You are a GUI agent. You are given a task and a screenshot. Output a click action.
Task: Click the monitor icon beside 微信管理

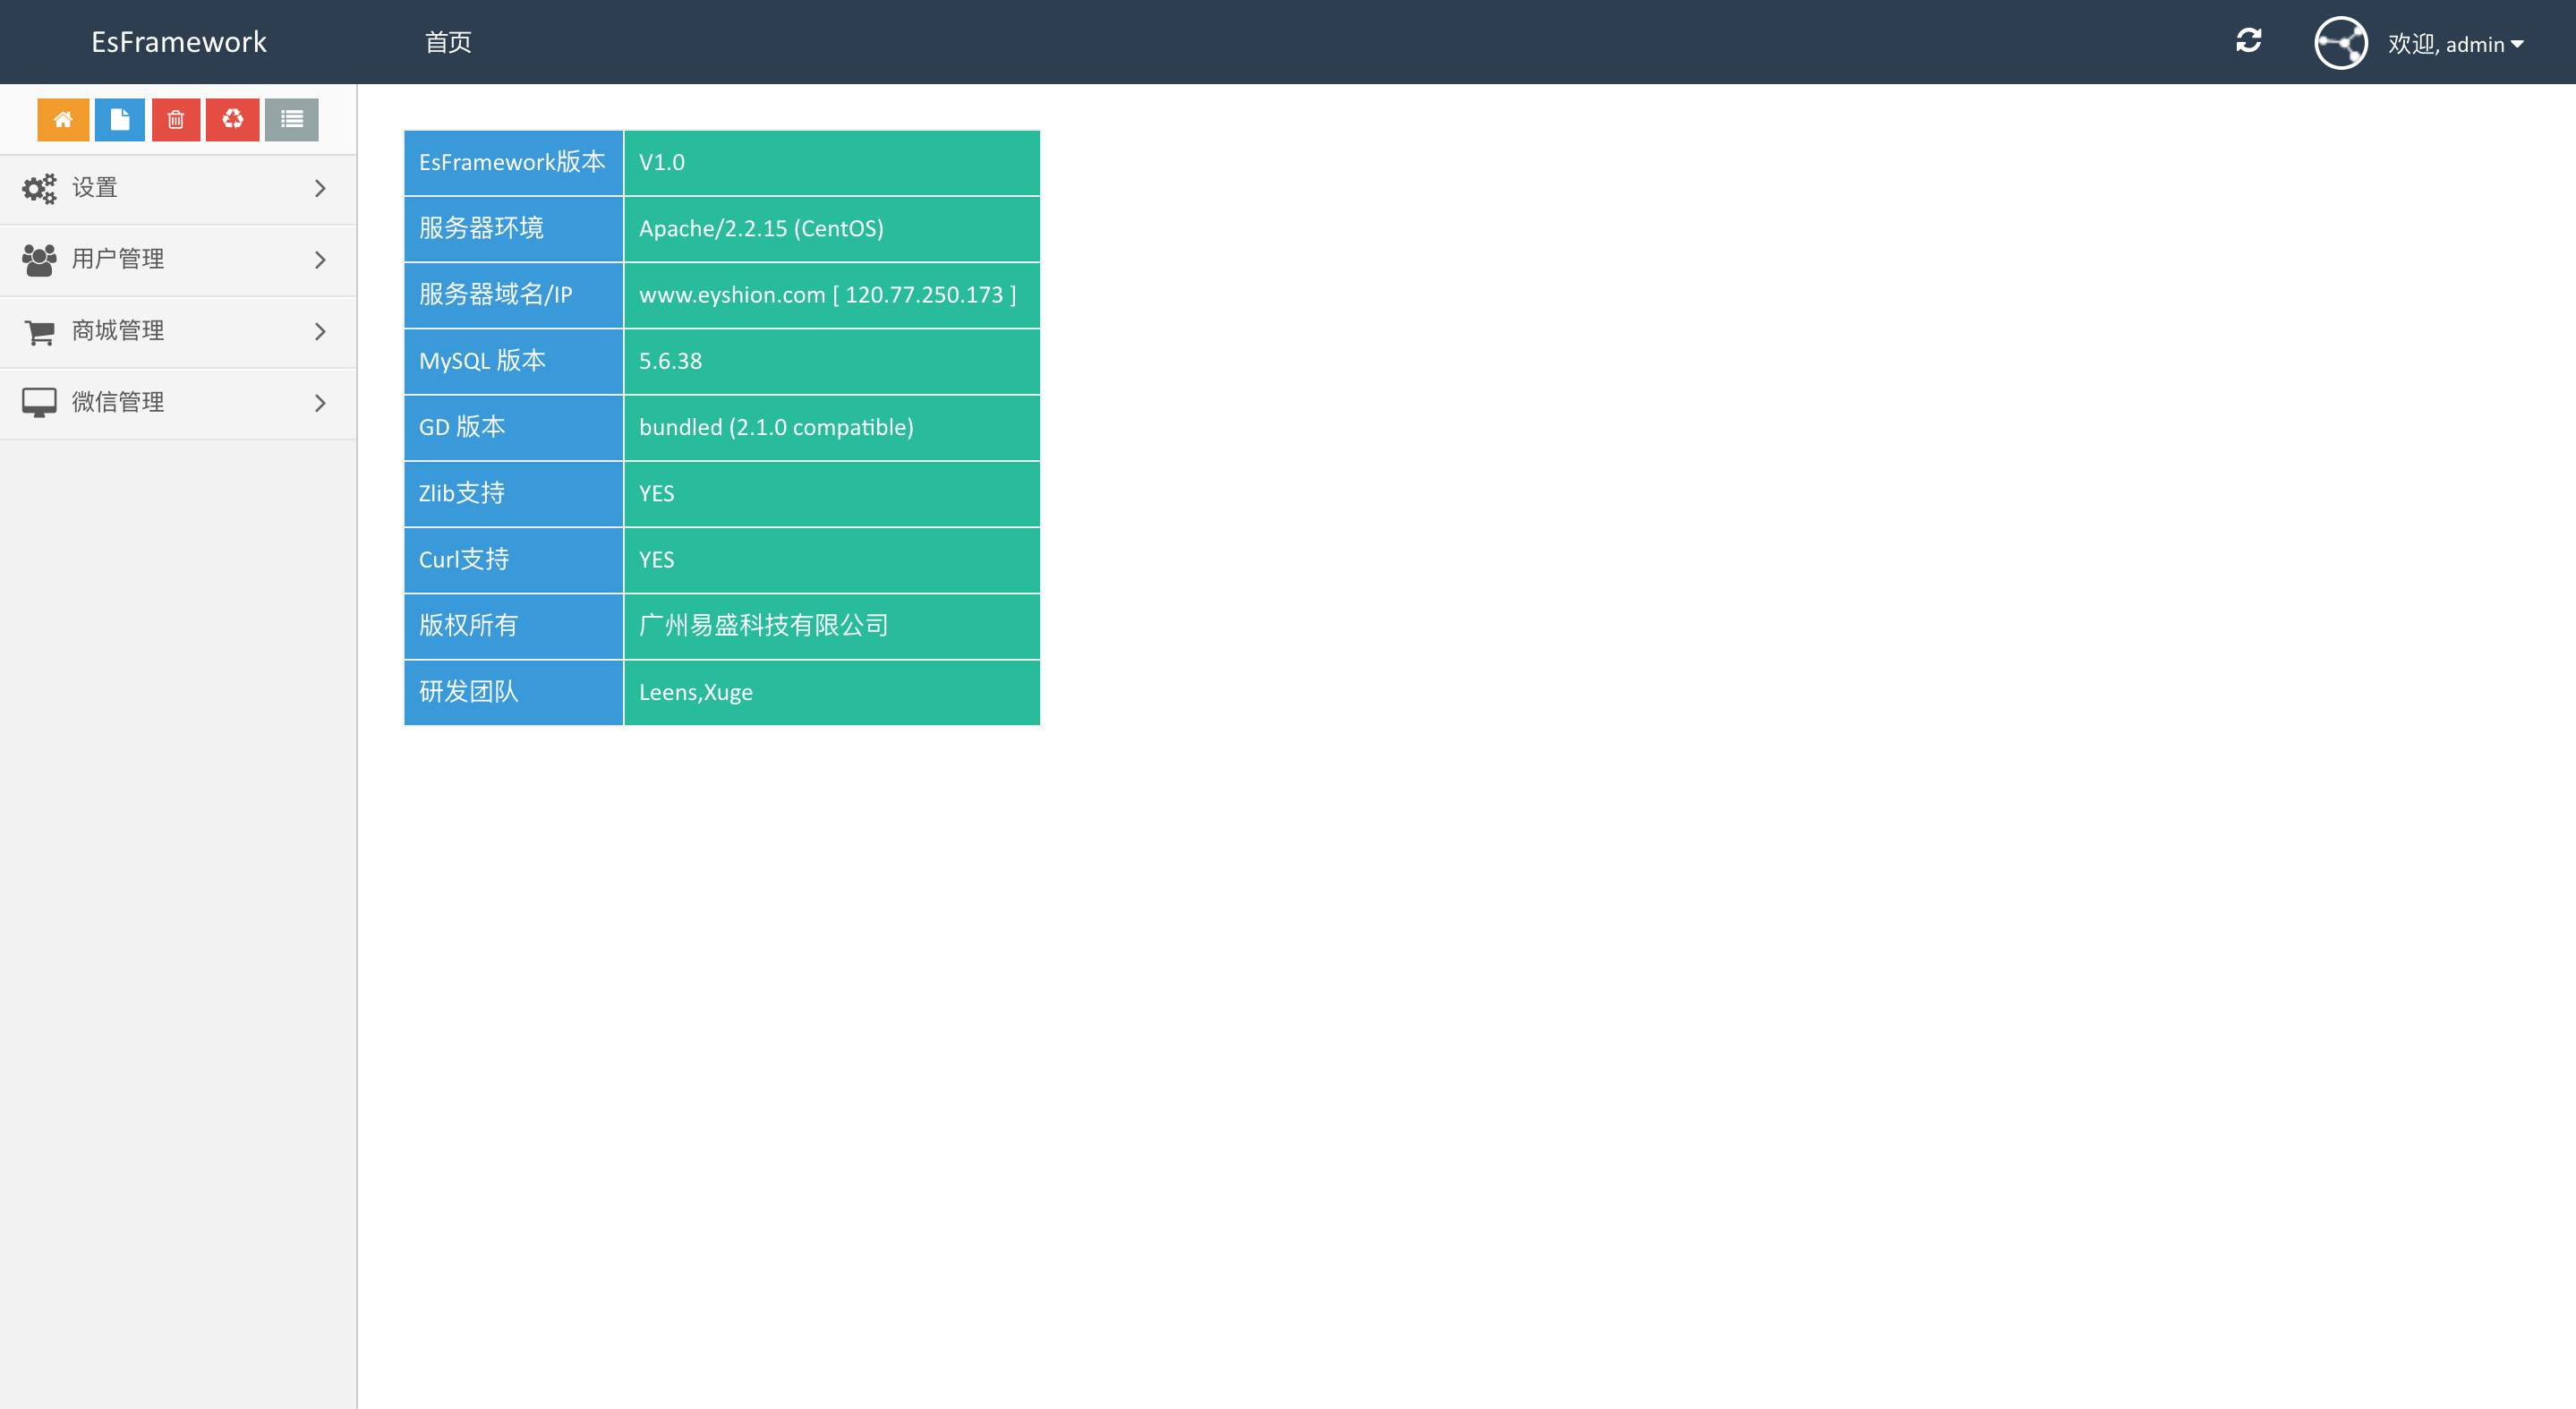click(x=40, y=403)
